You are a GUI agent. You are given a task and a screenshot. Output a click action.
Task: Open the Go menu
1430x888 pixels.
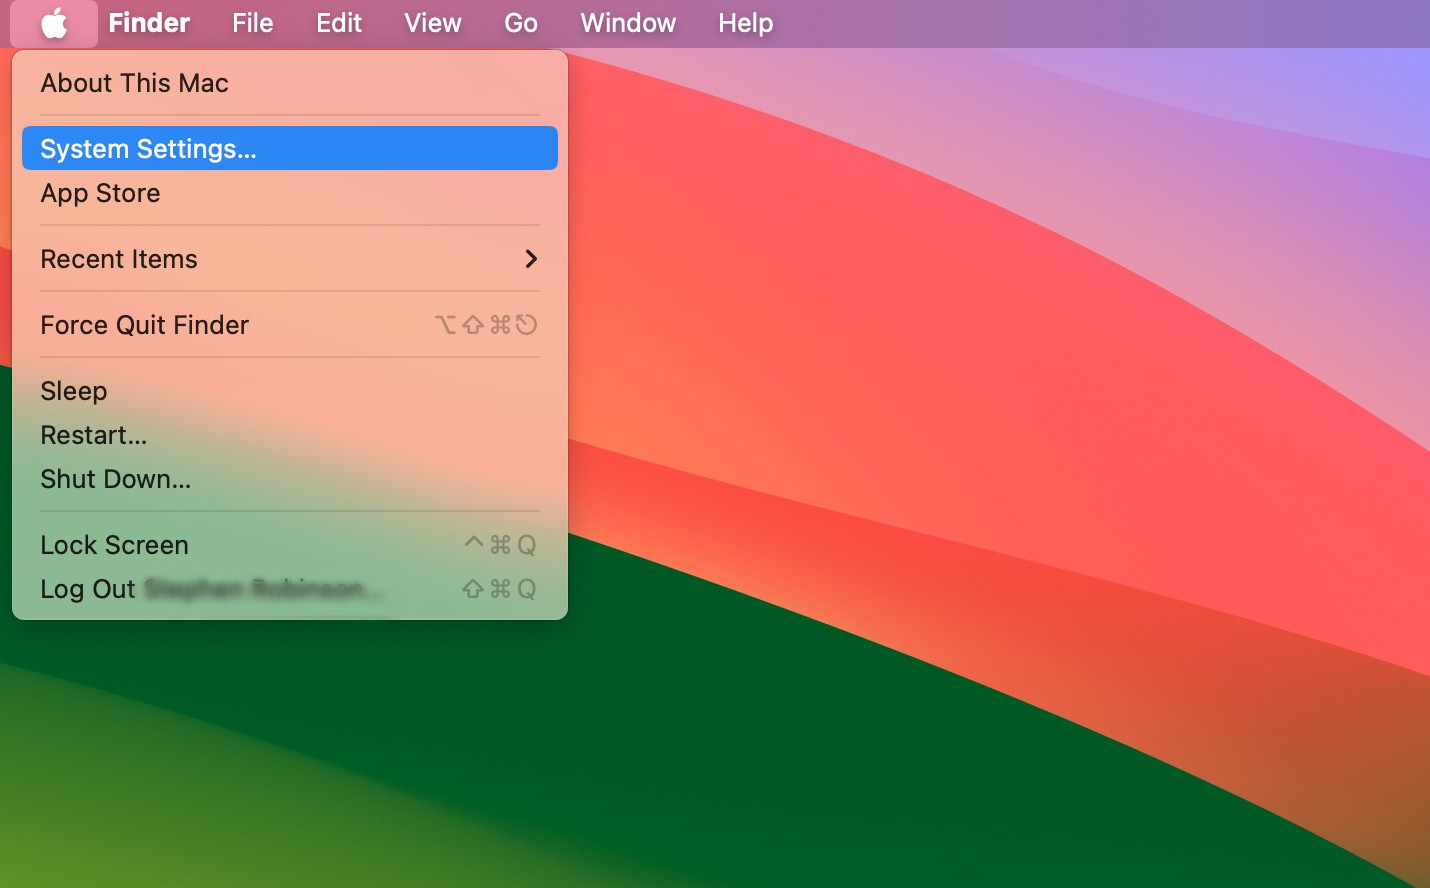click(521, 23)
